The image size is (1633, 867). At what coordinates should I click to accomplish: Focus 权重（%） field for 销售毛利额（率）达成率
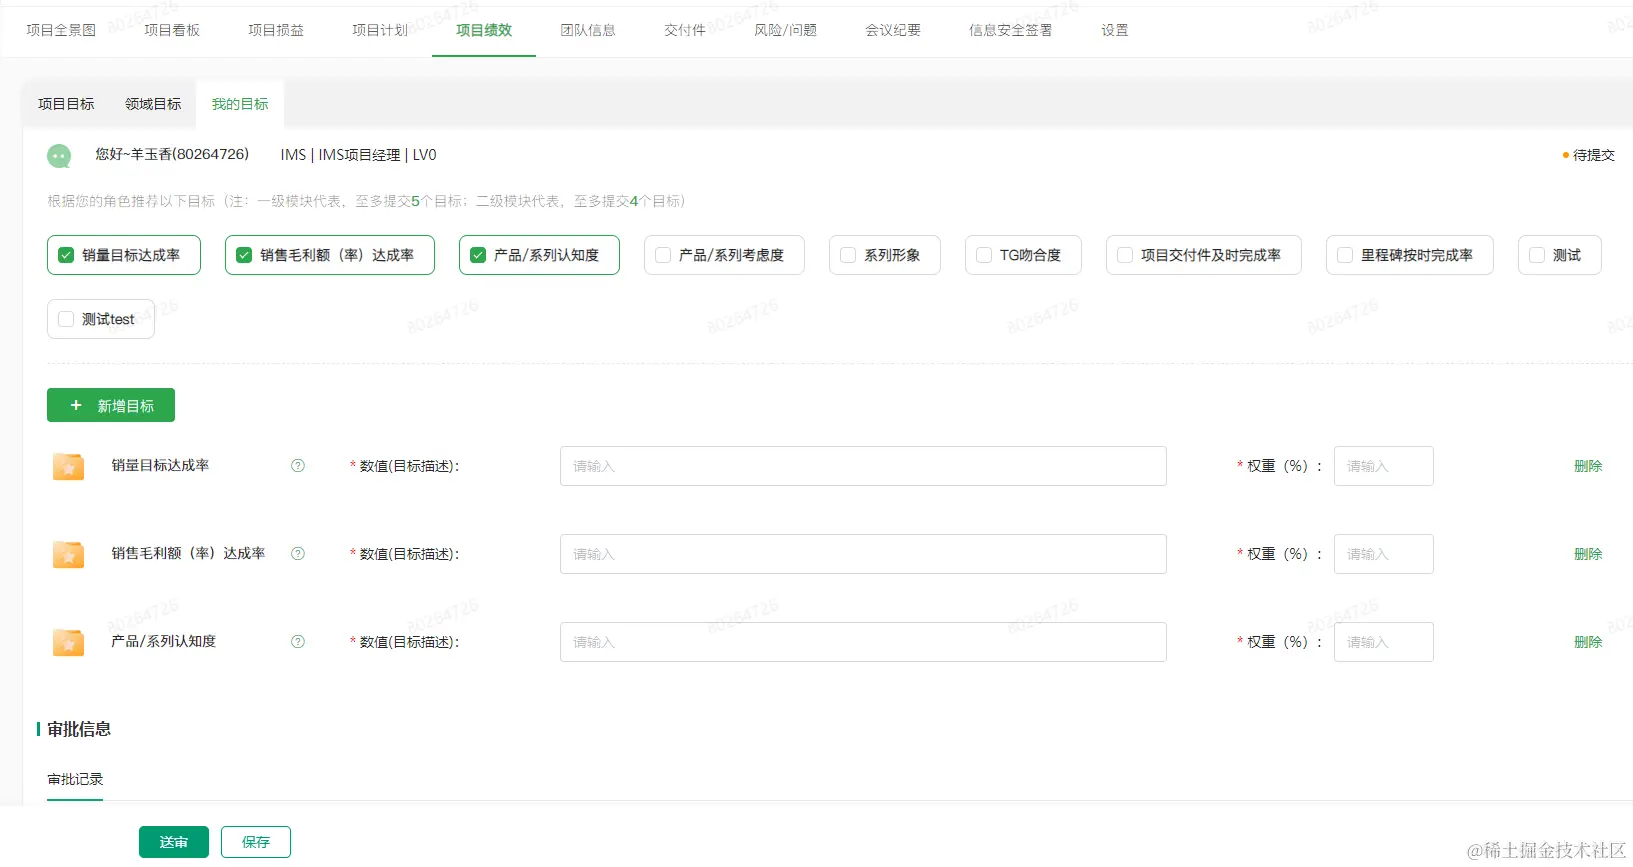click(1384, 554)
